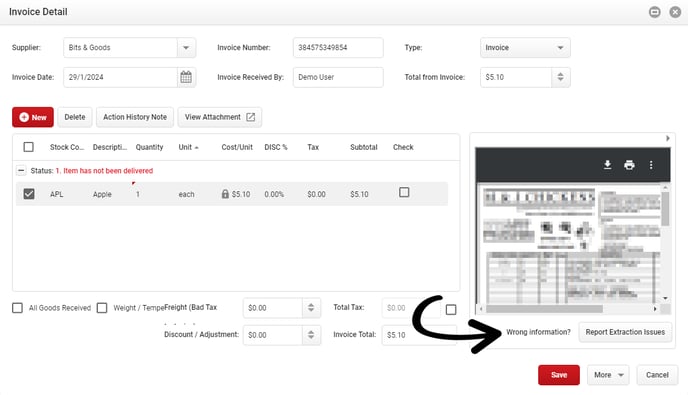Open the Invoice Date calendar picker
The image size is (688, 395).
tap(186, 77)
